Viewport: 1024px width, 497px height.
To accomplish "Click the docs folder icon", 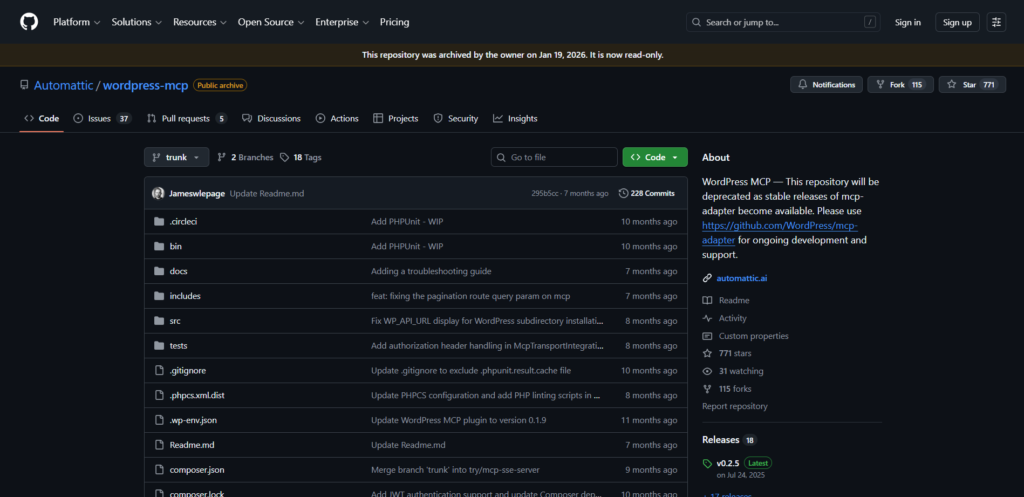I will (x=159, y=271).
